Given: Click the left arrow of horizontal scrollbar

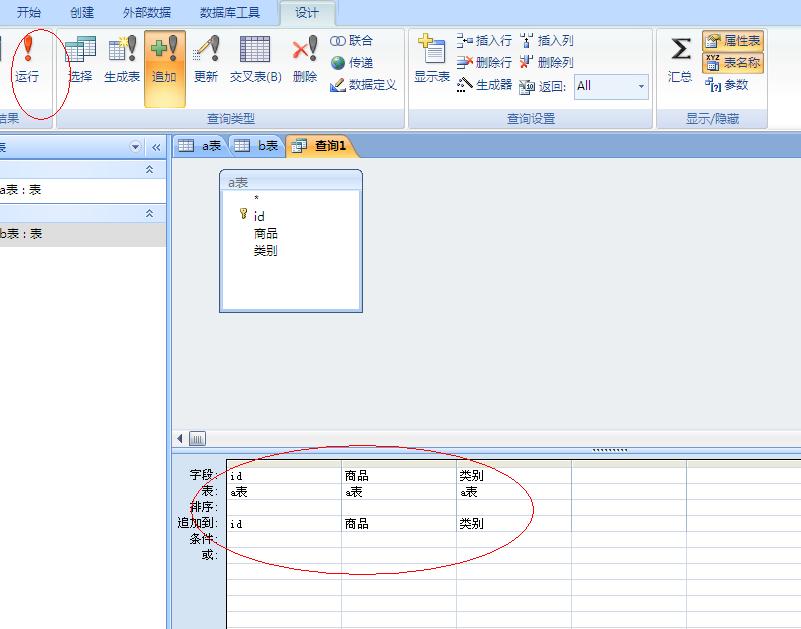Looking at the screenshot, I should pos(179,438).
